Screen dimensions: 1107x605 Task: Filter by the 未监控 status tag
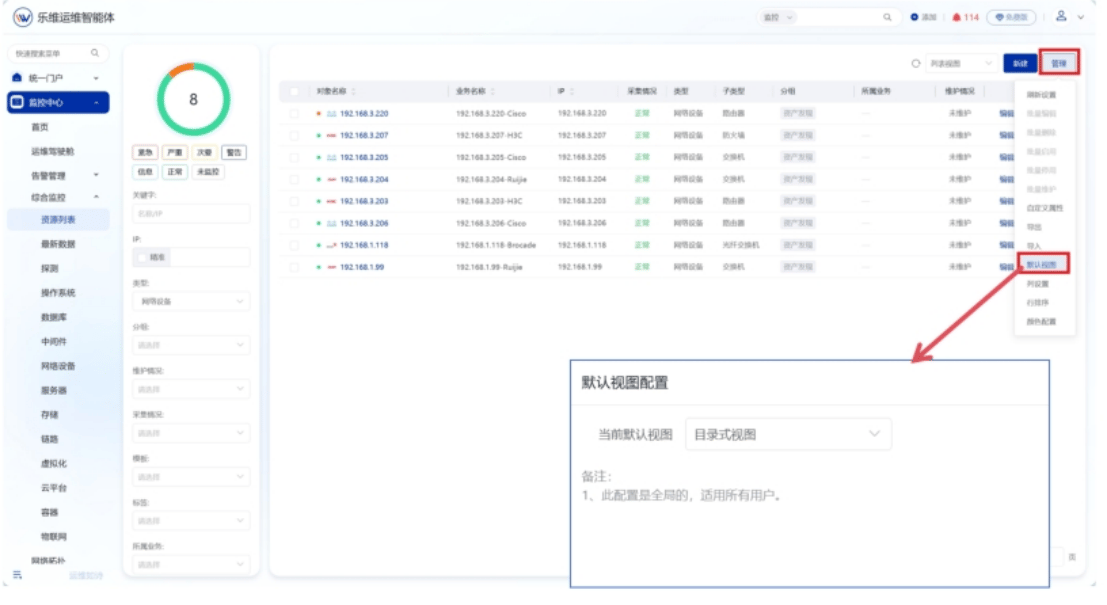pyautogui.click(x=208, y=172)
